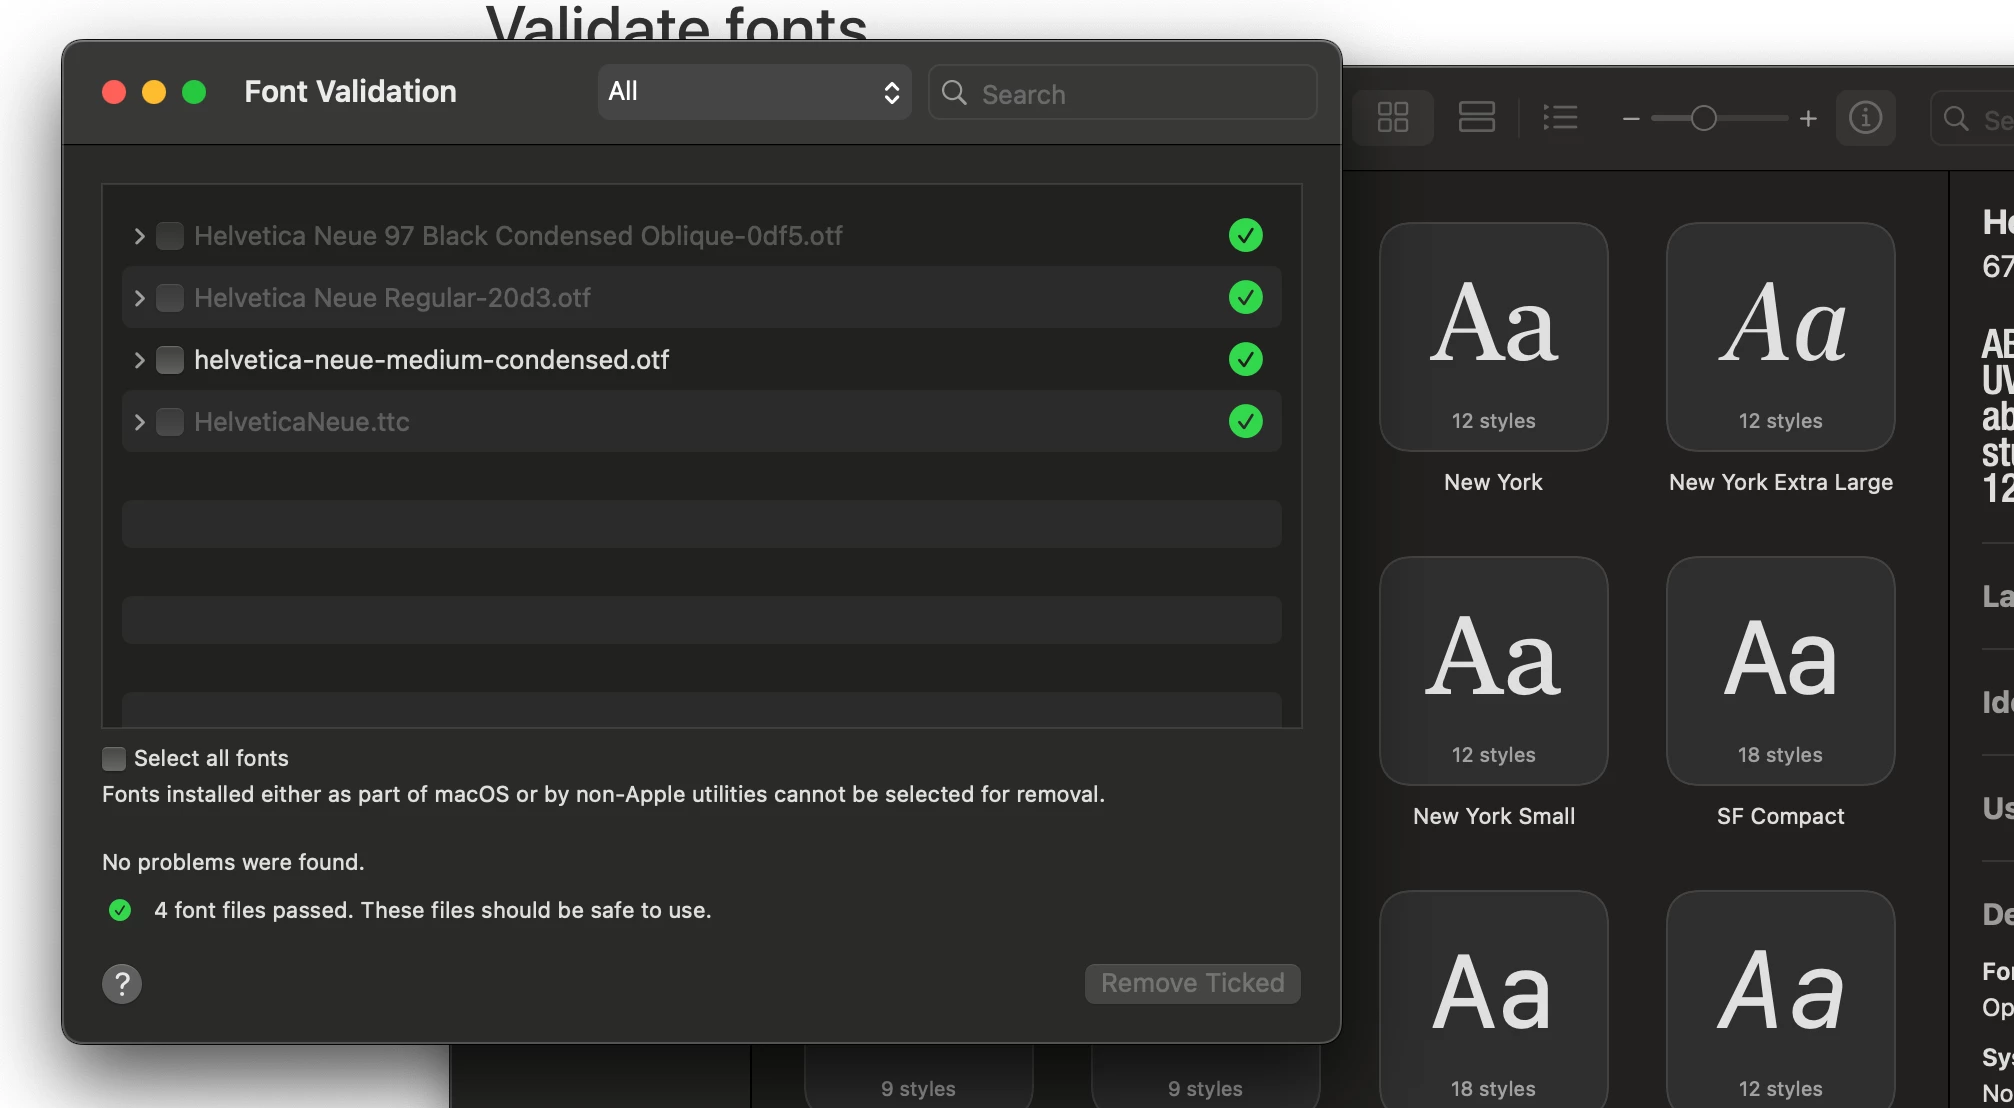Screen dimensions: 2014x1108
Task: Expand the HelveticaNeue.ttc row
Action: point(139,422)
